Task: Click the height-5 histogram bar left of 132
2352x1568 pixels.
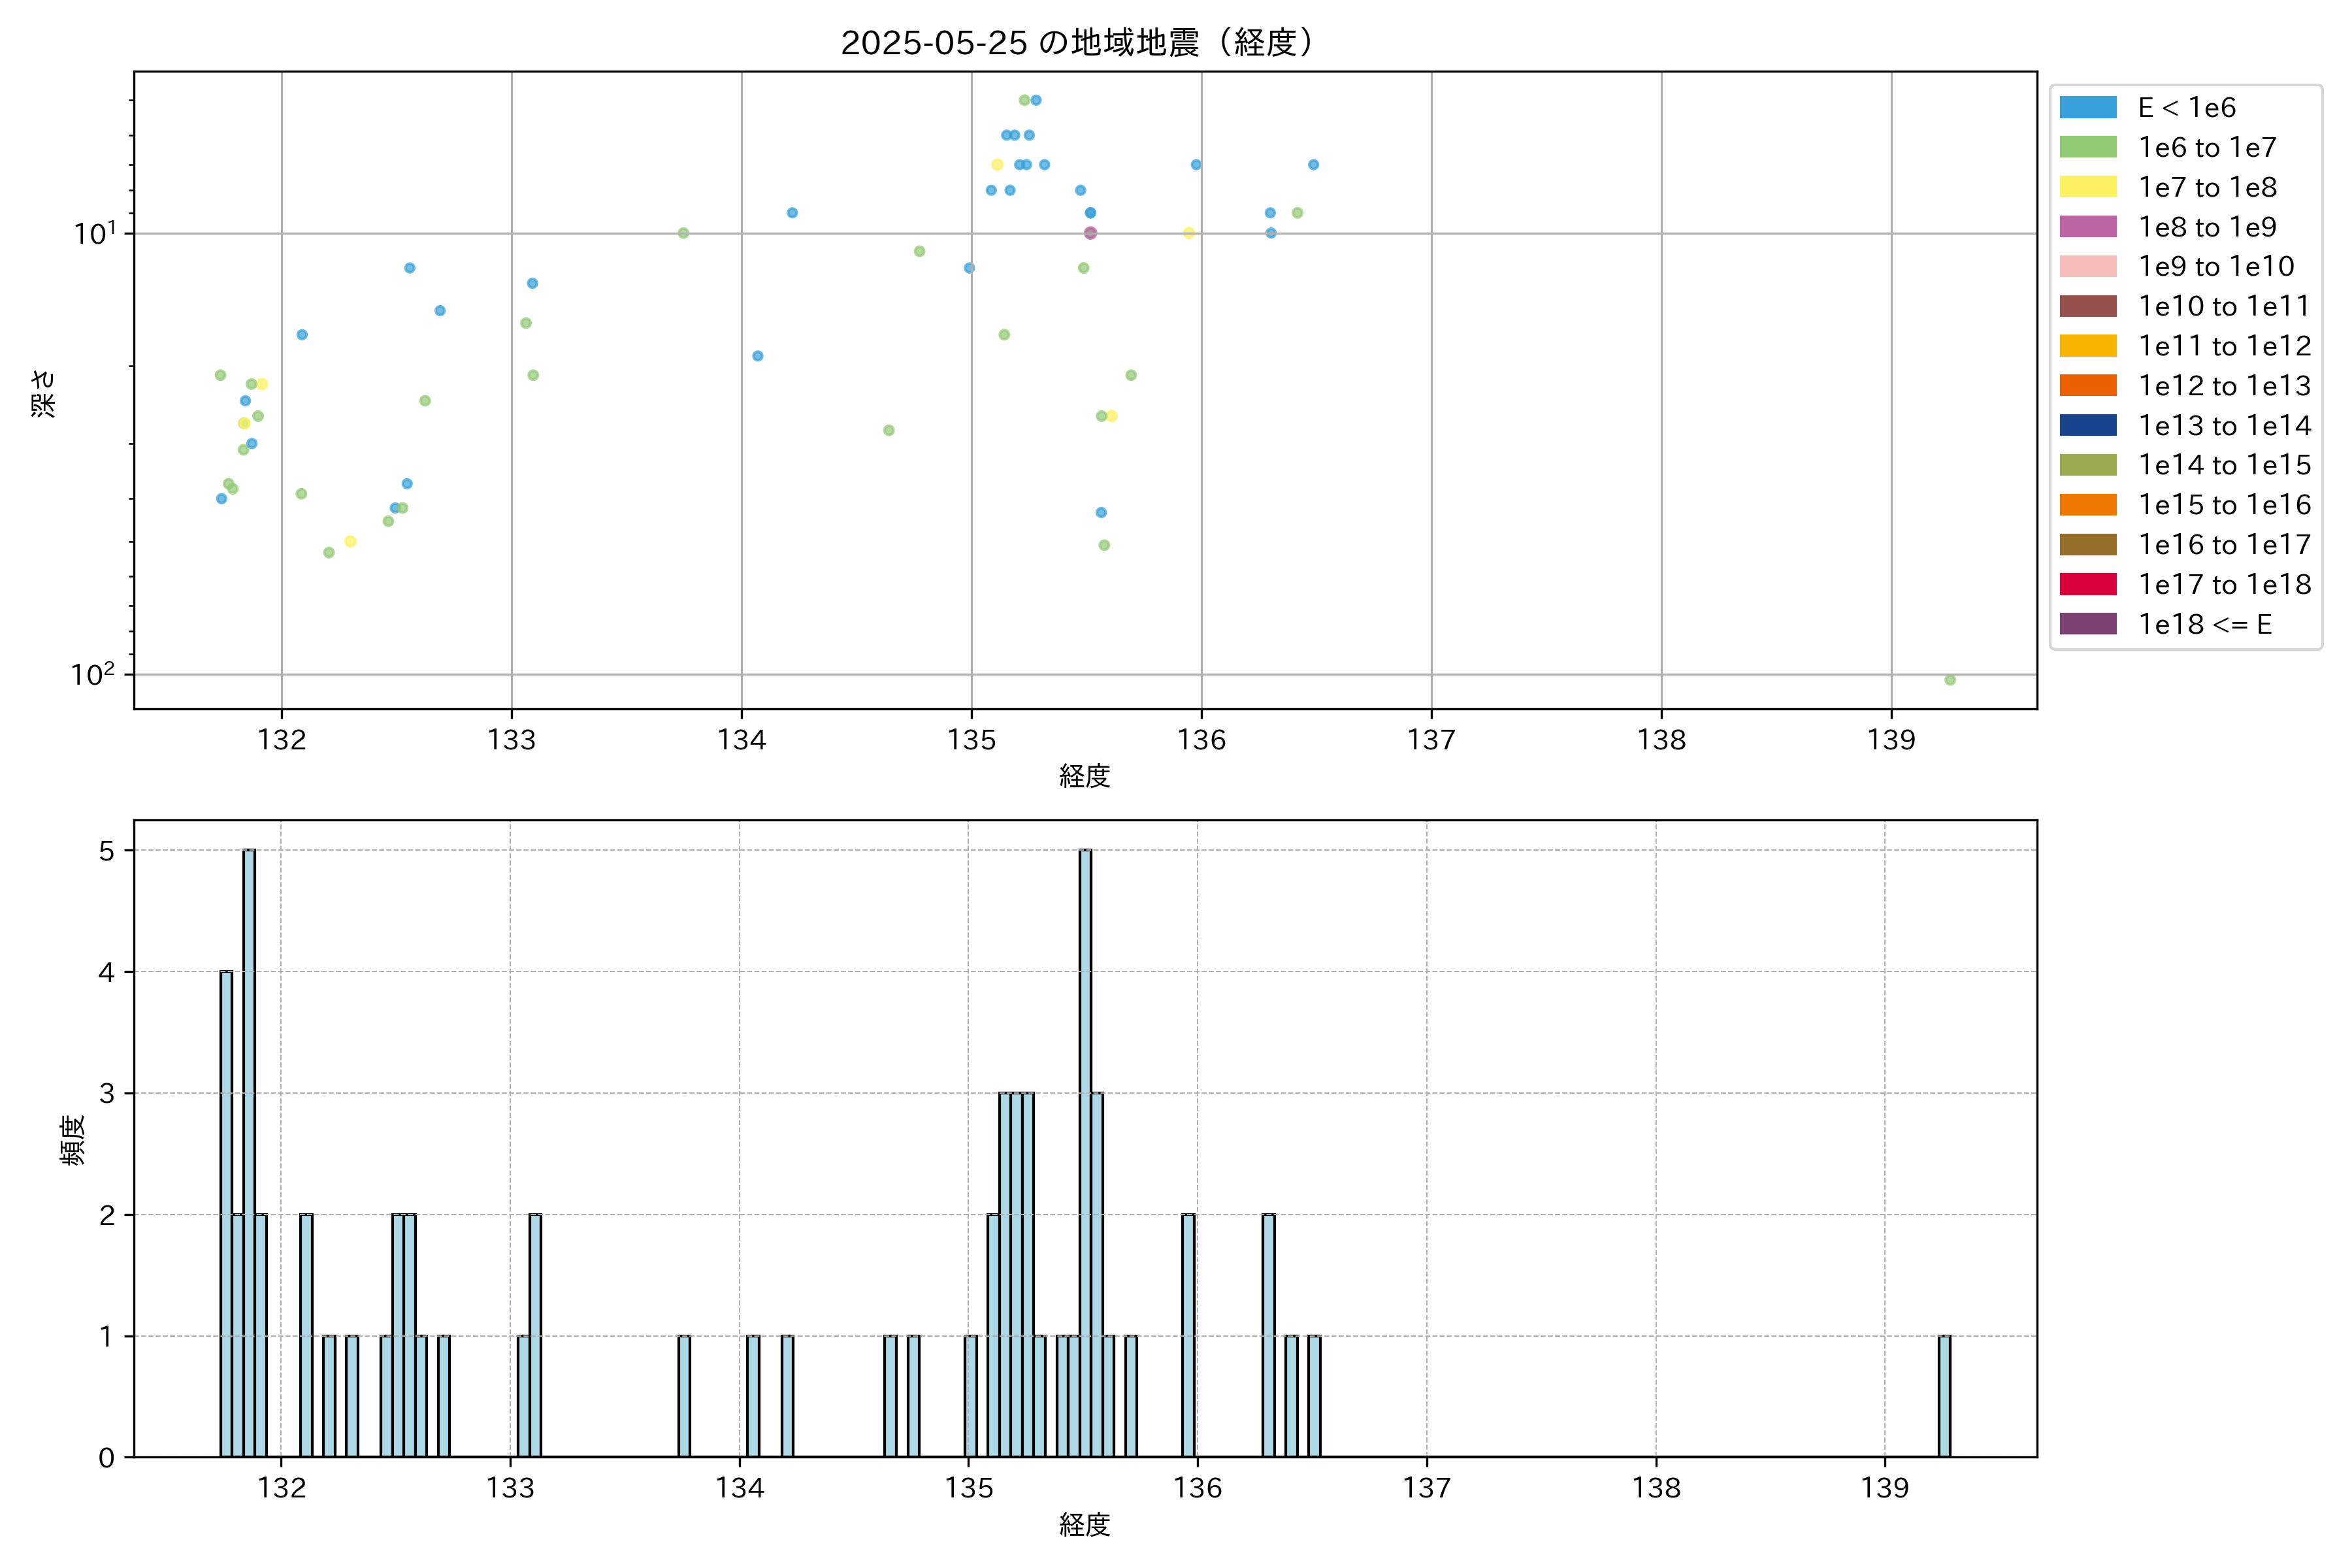Action: (249, 1150)
